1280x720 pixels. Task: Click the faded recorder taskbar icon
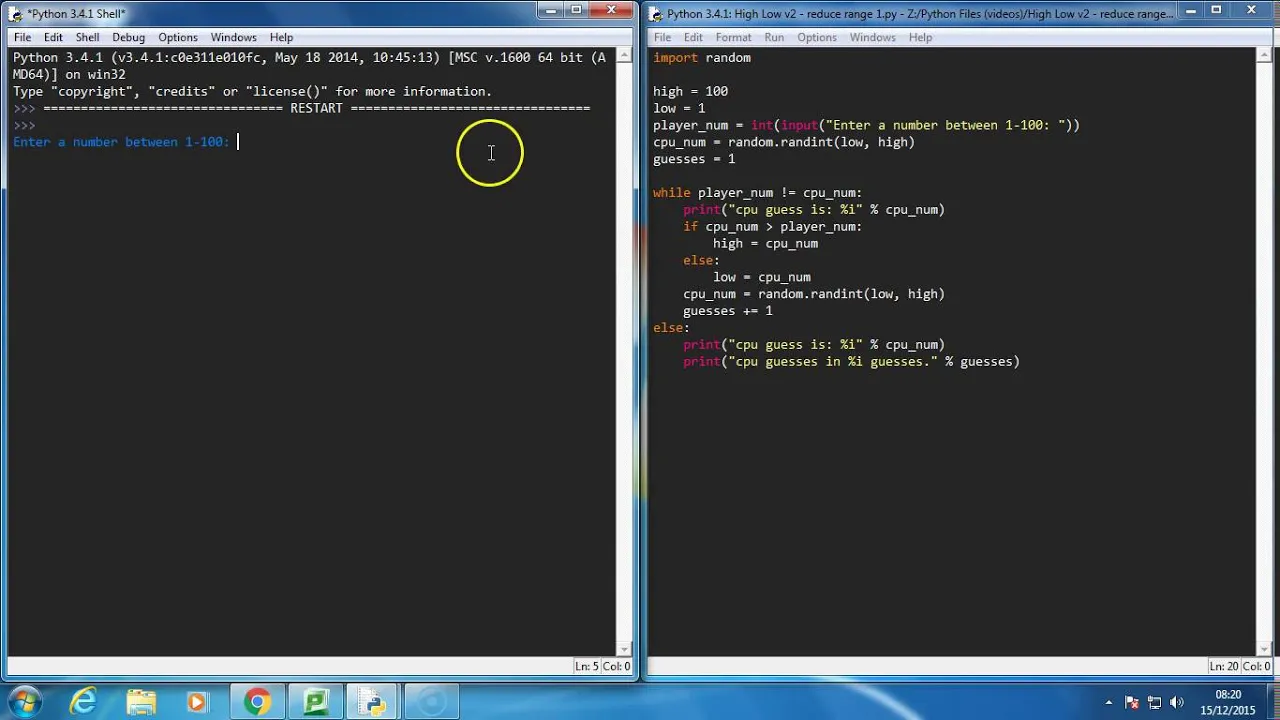432,702
